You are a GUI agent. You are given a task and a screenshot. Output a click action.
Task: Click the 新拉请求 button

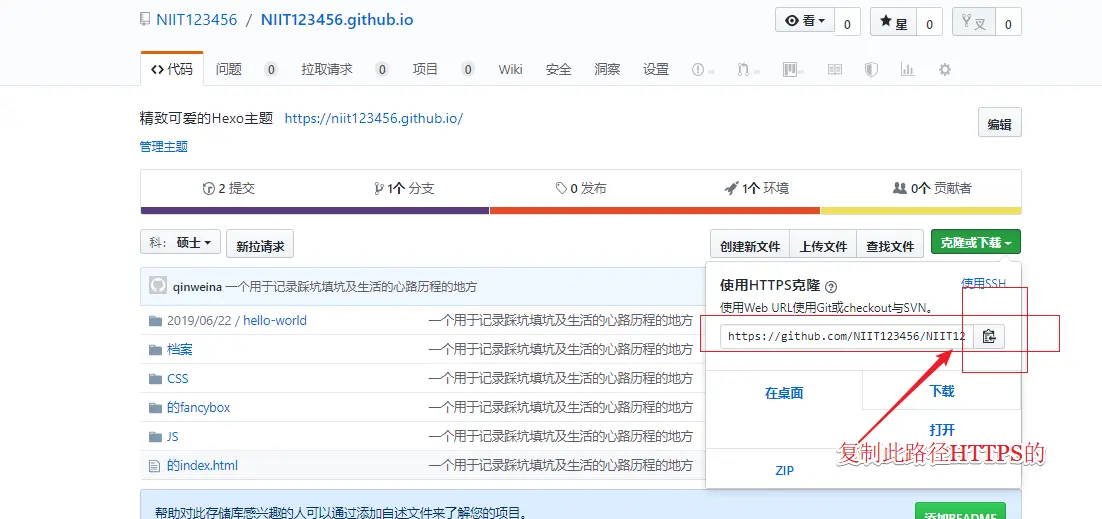pos(260,244)
